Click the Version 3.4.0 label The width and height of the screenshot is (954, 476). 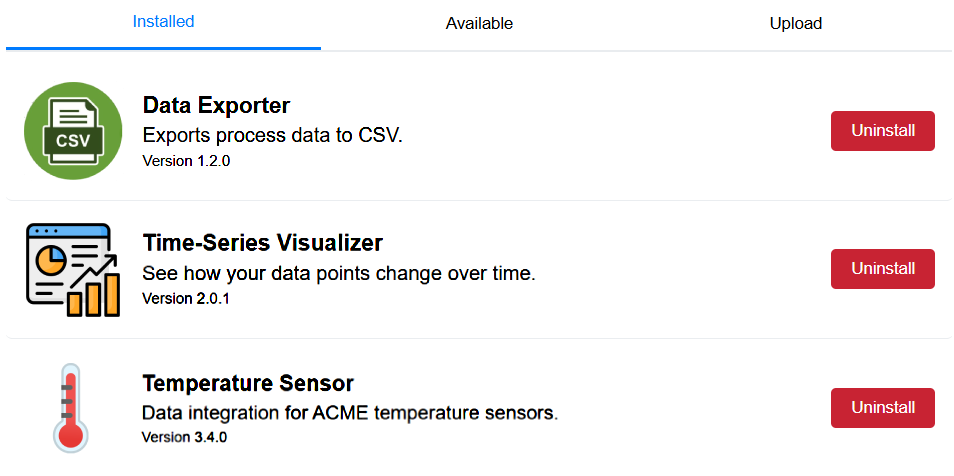[186, 437]
